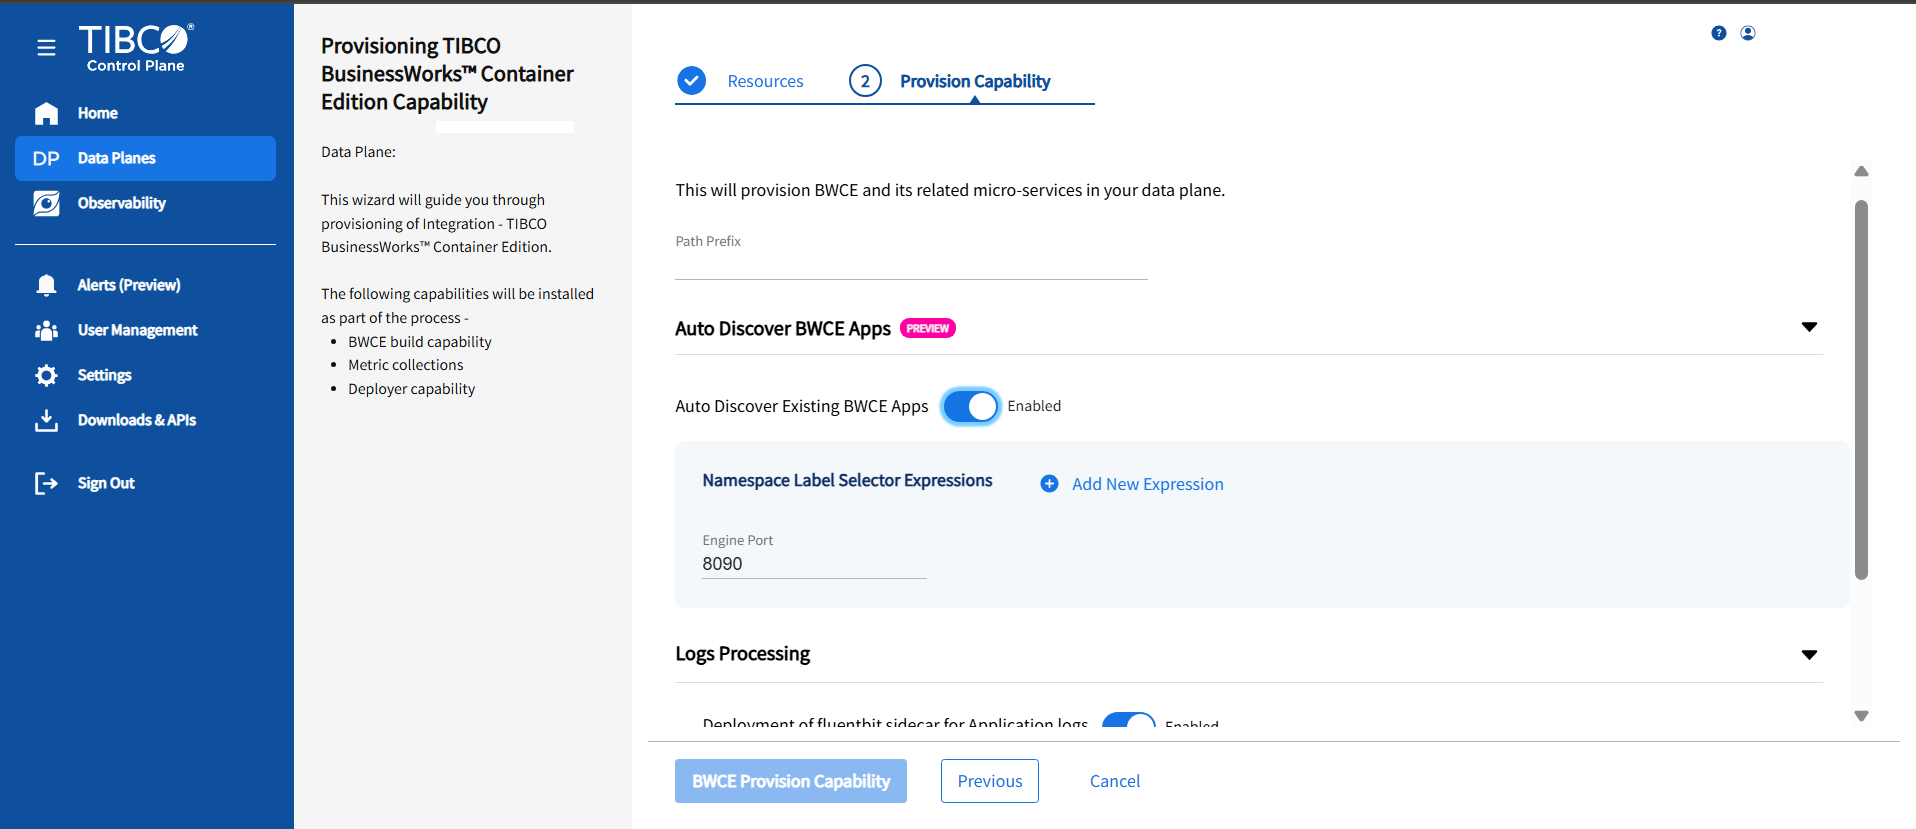1916x829 pixels.
Task: Collapse the Auto Discover BWCE Apps section
Action: pyautogui.click(x=1808, y=327)
